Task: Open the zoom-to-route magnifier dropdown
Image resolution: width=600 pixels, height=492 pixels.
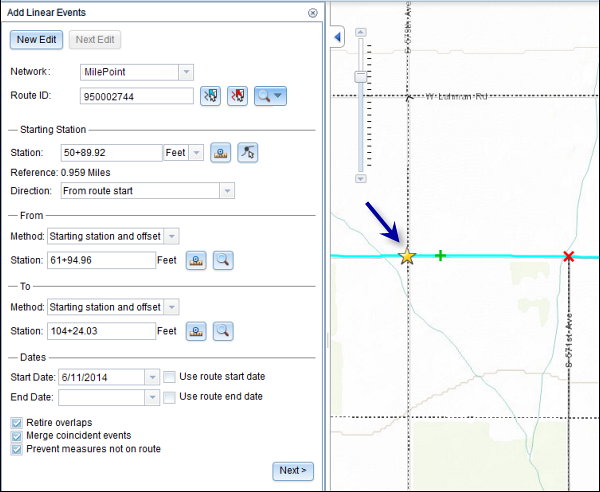Action: (x=279, y=96)
